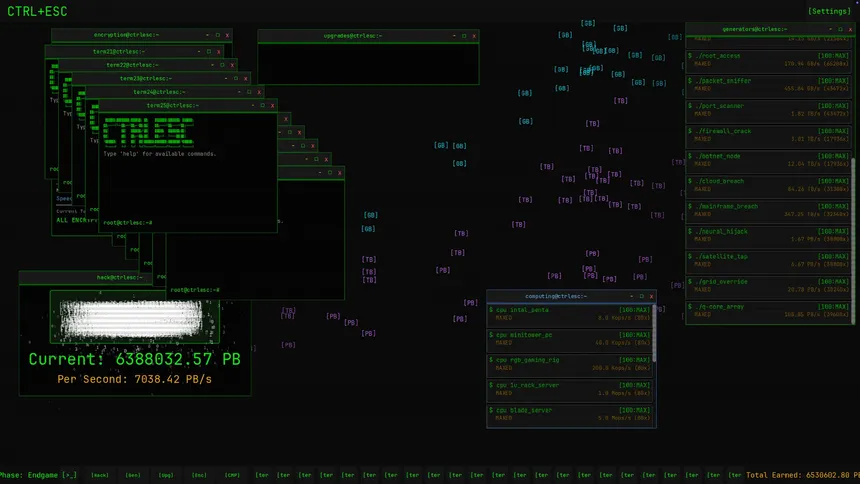Open the Settings menu
Viewport: 860px width, 484px height.
pyautogui.click(x=829, y=11)
